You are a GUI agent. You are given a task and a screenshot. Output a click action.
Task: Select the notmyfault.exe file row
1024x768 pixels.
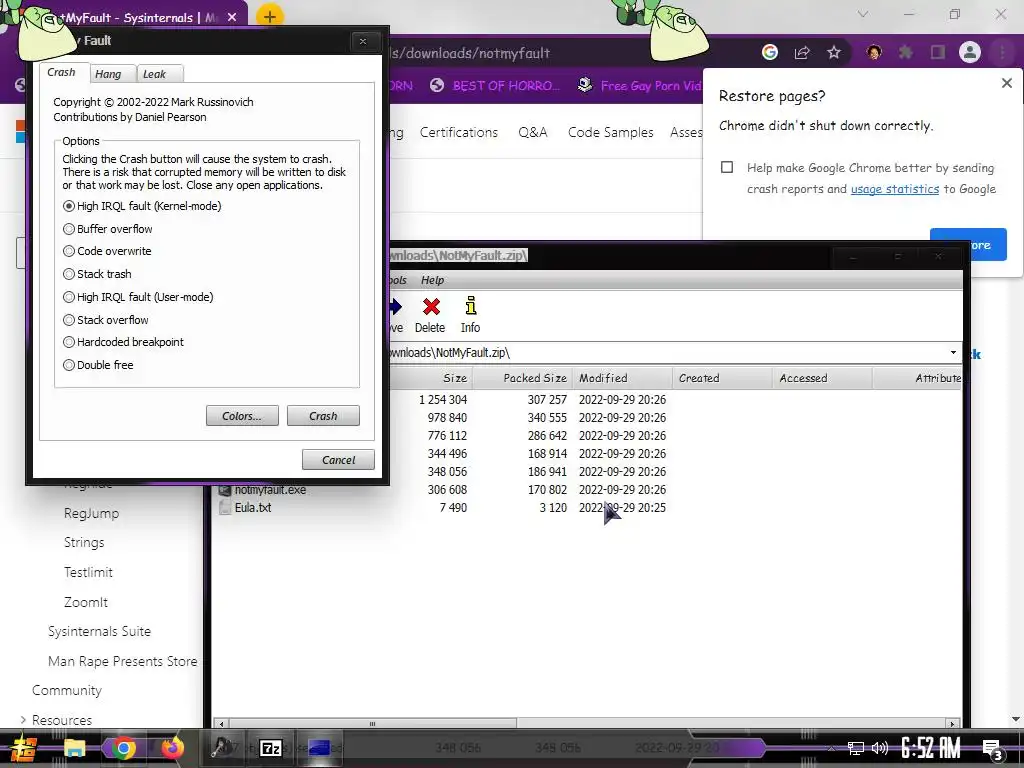(589, 490)
